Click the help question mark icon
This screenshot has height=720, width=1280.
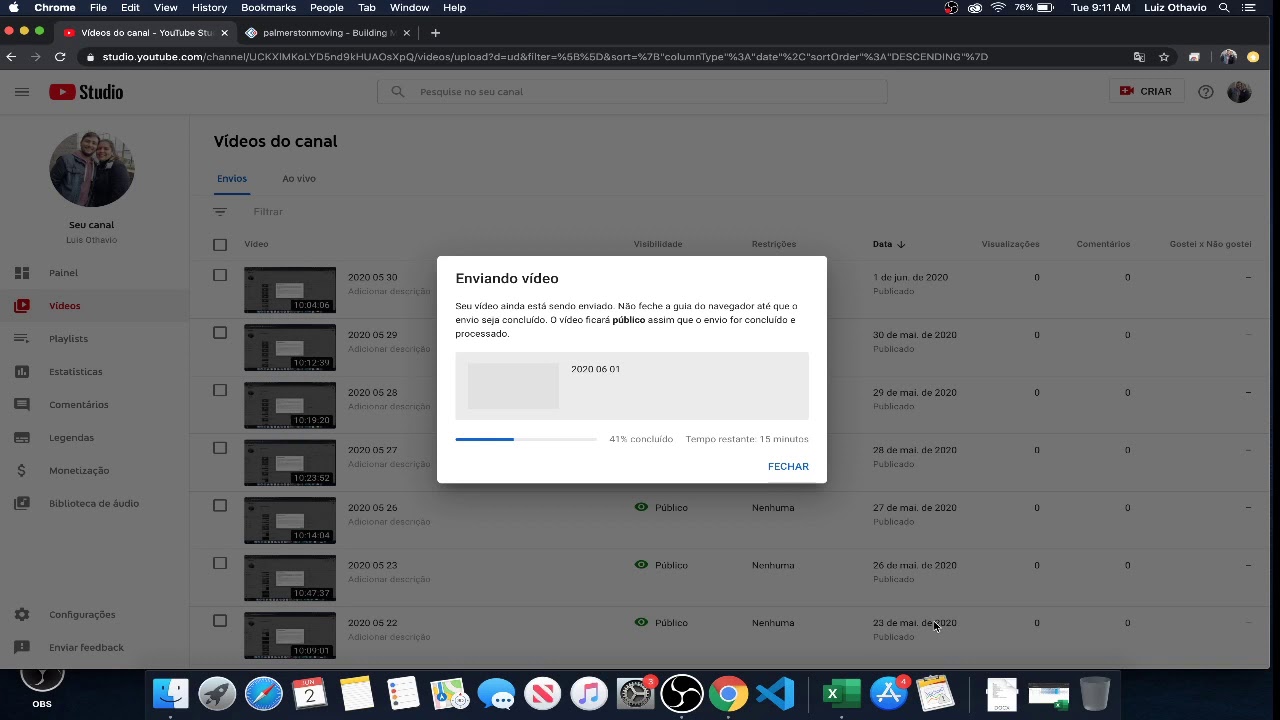click(1206, 92)
